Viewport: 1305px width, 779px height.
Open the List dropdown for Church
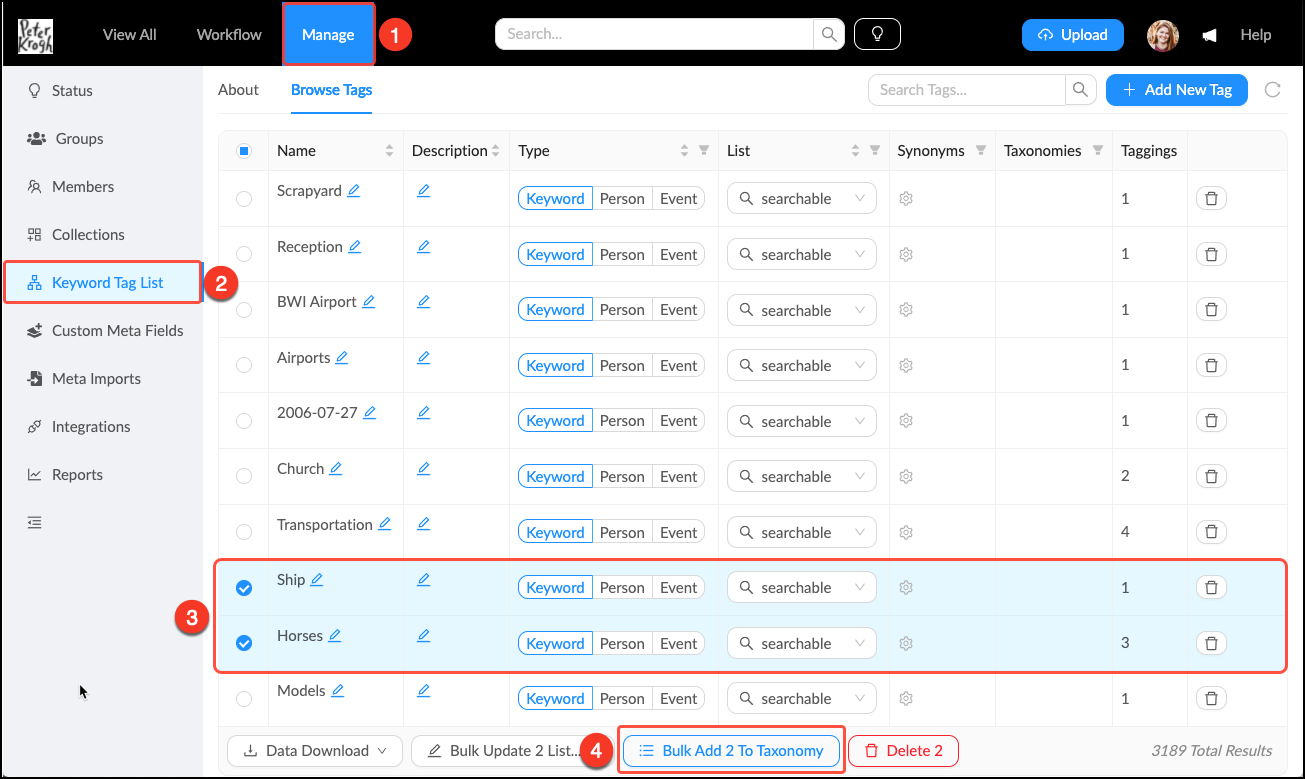[801, 476]
